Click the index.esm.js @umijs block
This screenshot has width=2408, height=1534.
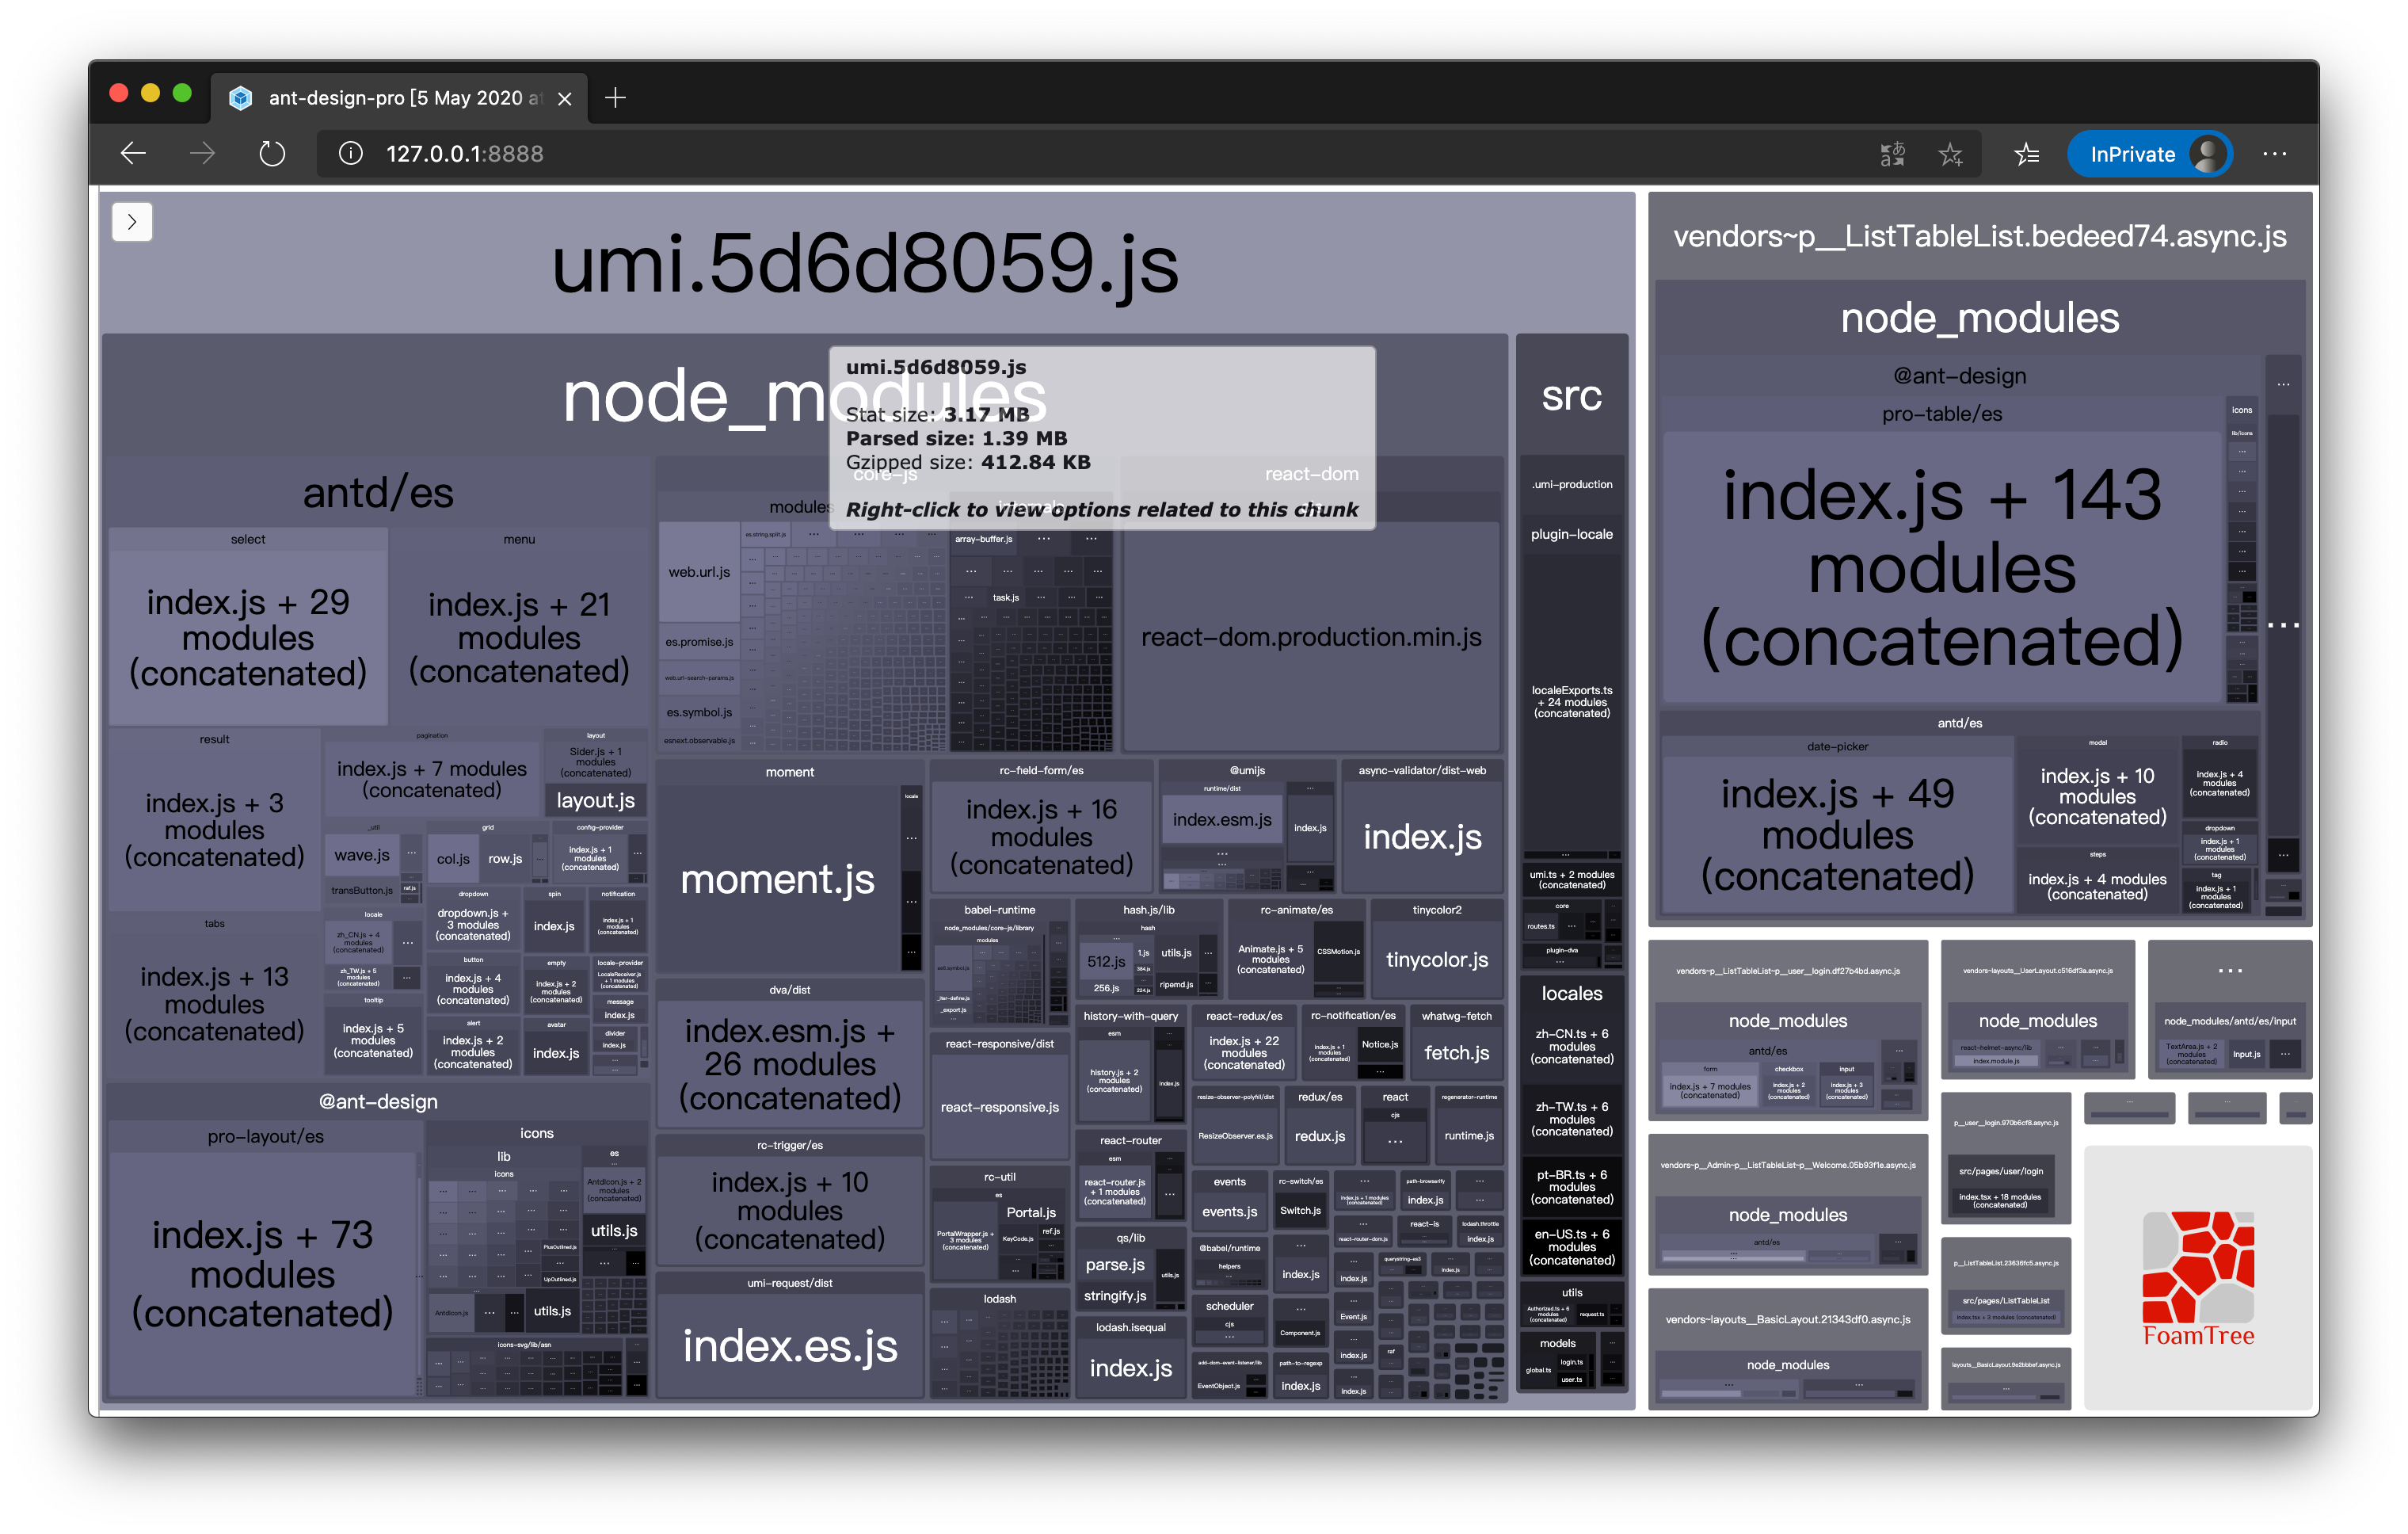(x=1222, y=819)
